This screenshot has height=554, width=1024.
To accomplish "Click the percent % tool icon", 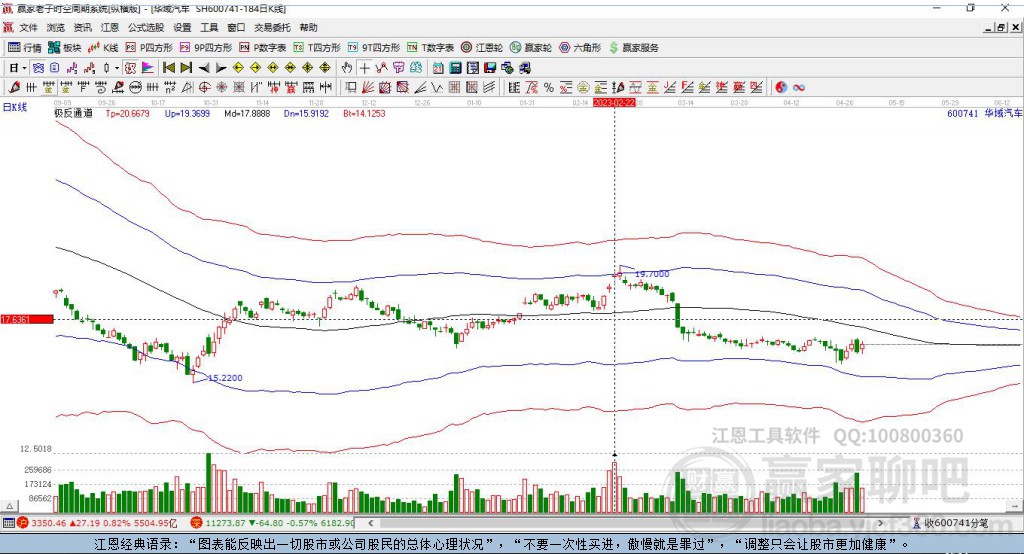I will pyautogui.click(x=549, y=88).
